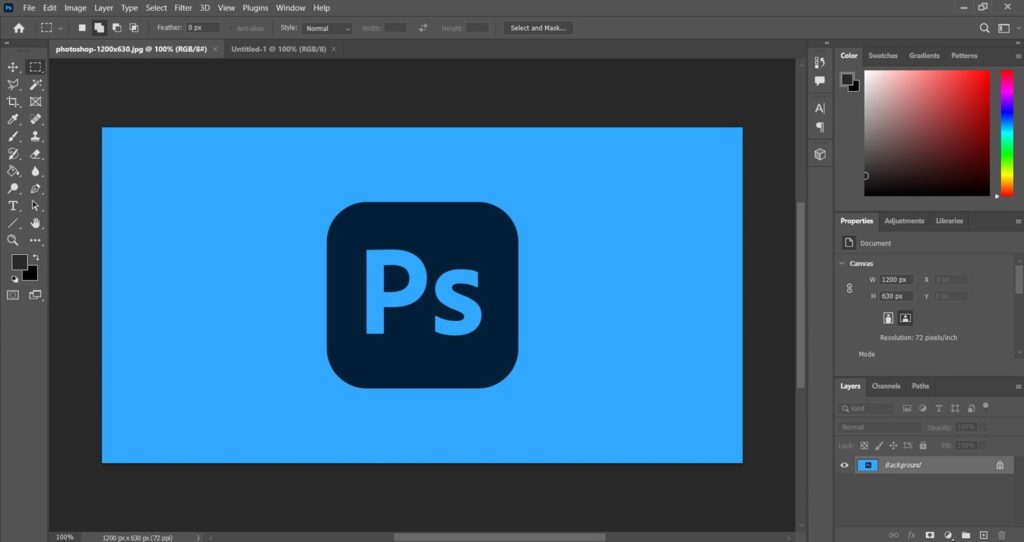Click the Magic Wand tool
Viewport: 1024px width, 542px height.
coord(36,84)
